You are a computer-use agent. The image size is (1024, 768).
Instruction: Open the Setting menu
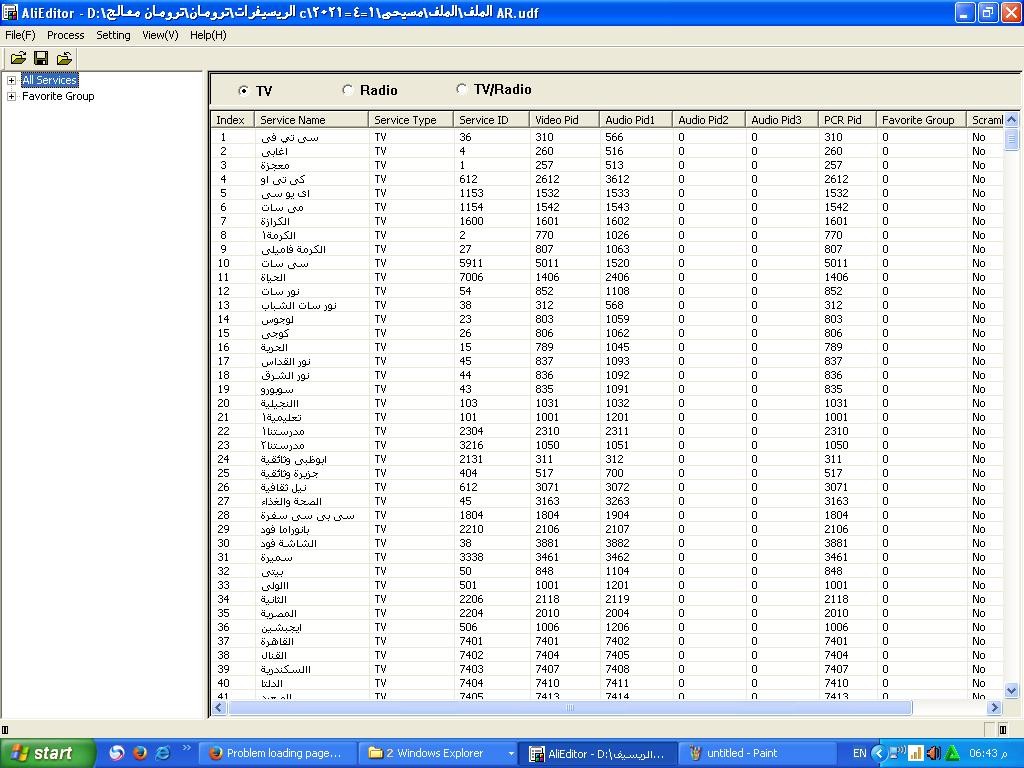coord(113,35)
